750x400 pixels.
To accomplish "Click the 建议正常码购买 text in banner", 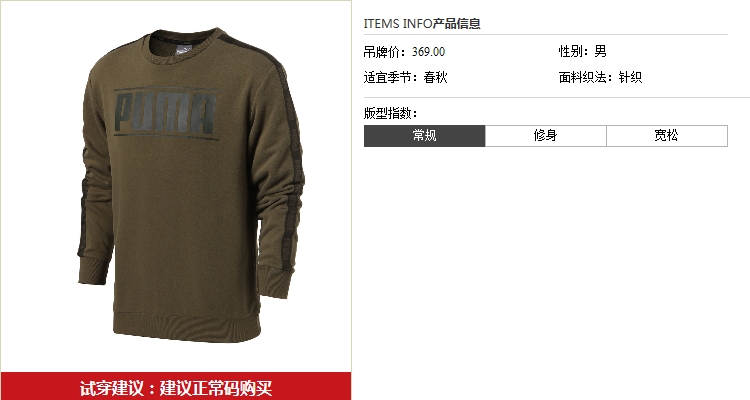I will point(216,388).
